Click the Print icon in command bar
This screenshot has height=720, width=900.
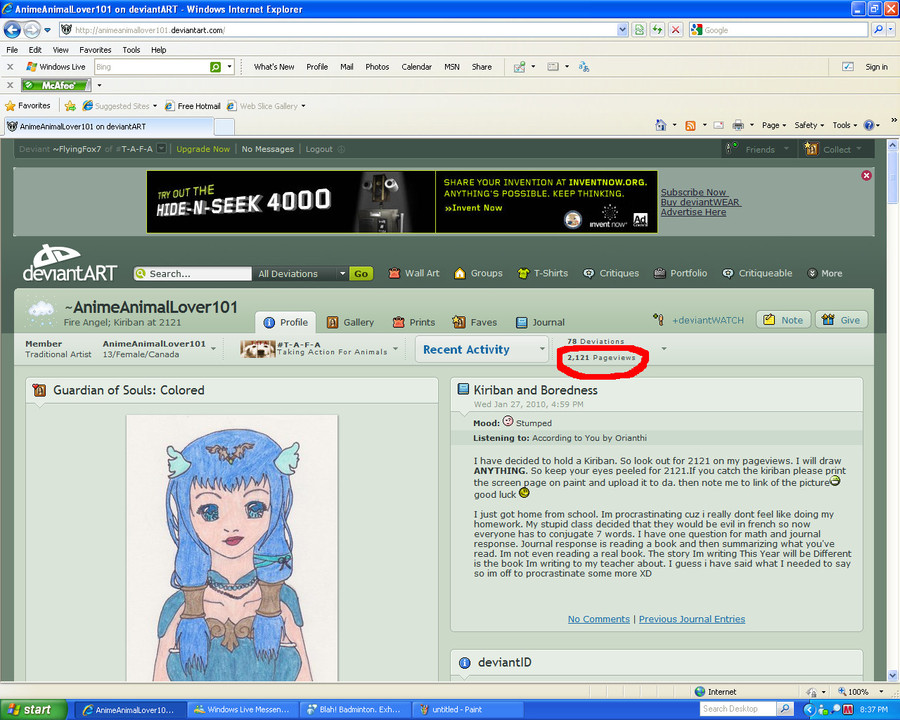[x=738, y=125]
